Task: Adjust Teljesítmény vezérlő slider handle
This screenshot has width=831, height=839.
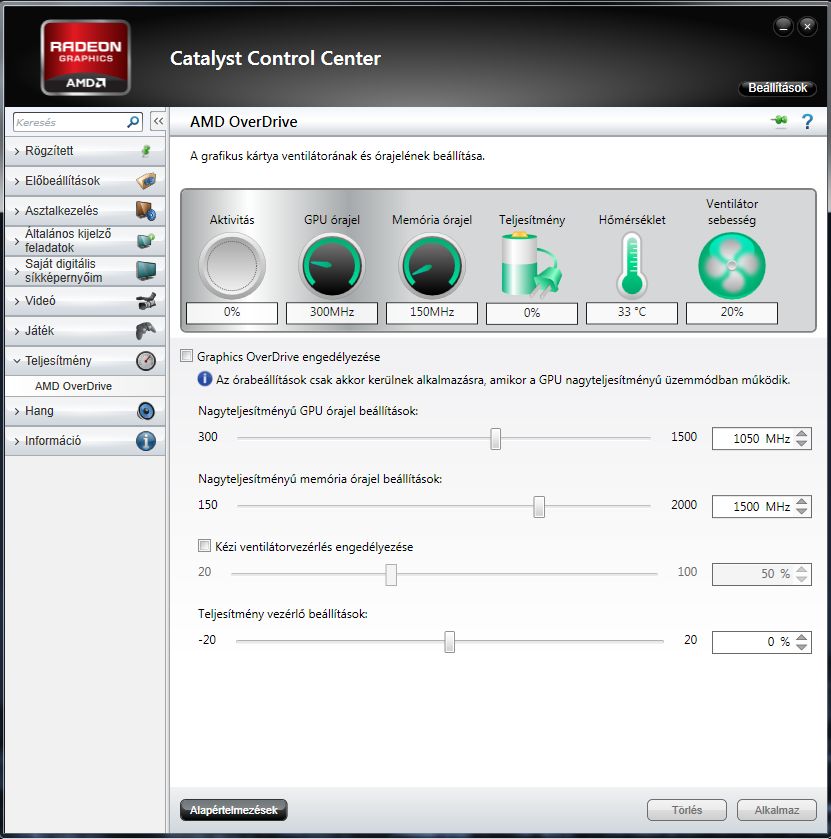Action: tap(449, 642)
